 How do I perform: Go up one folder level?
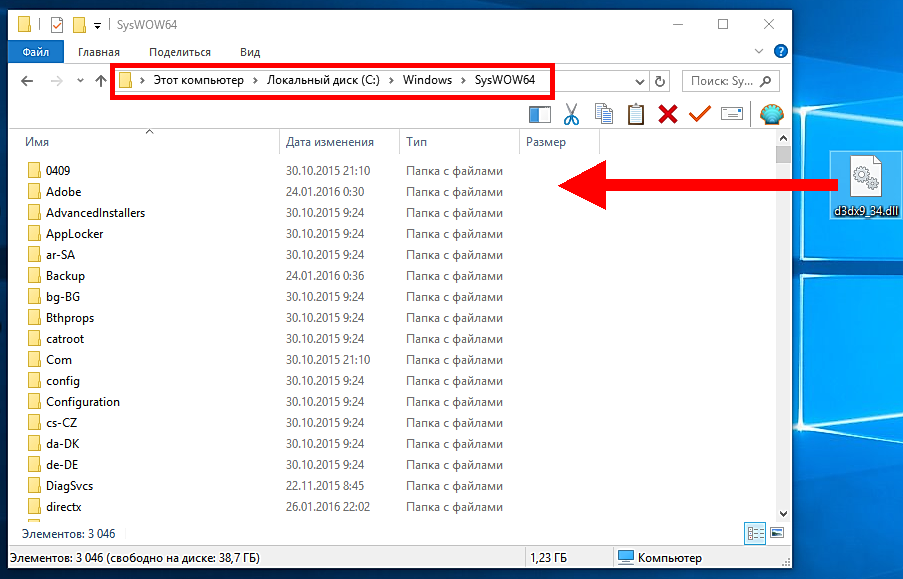101,81
